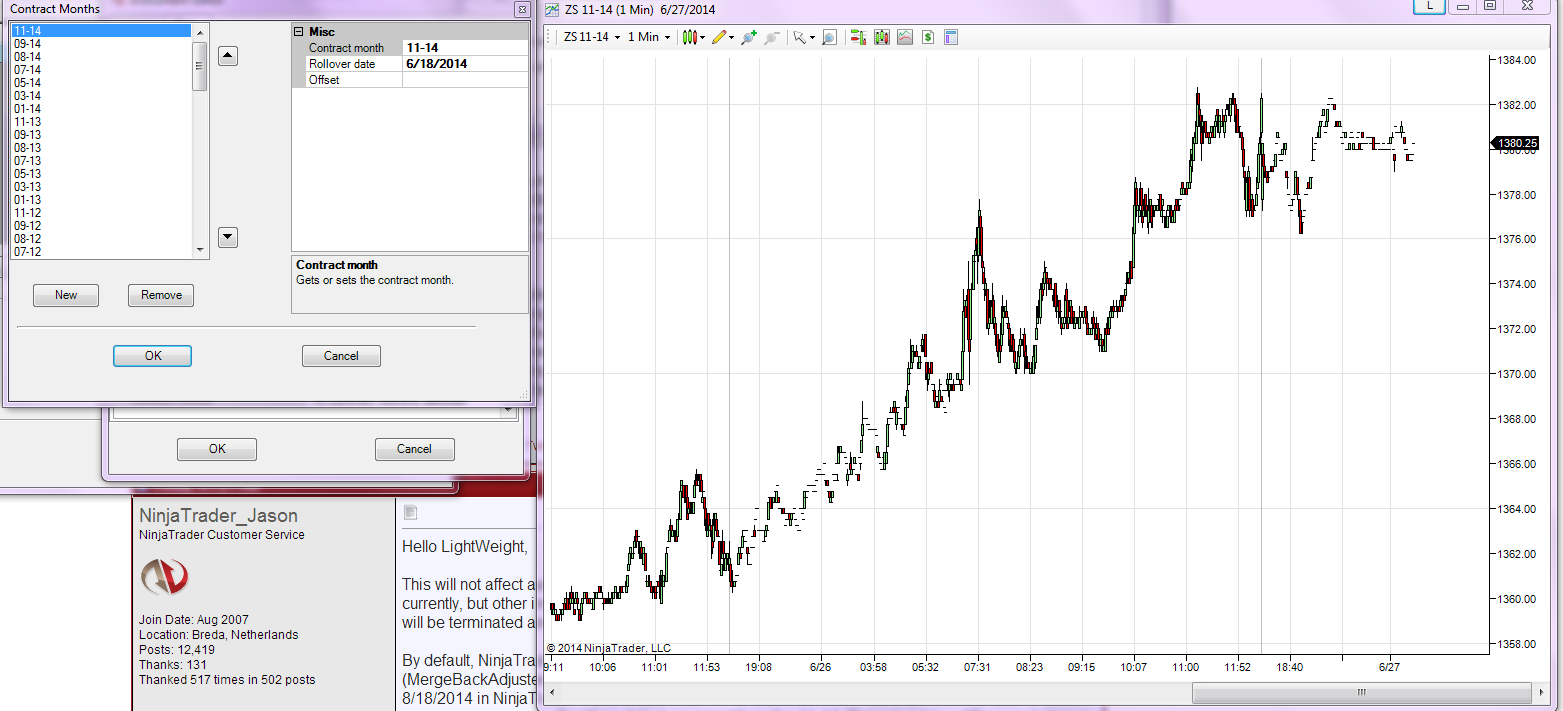This screenshot has width=1563, height=711.
Task: Select contract 03-14 in list
Action: pyautogui.click(x=101, y=96)
